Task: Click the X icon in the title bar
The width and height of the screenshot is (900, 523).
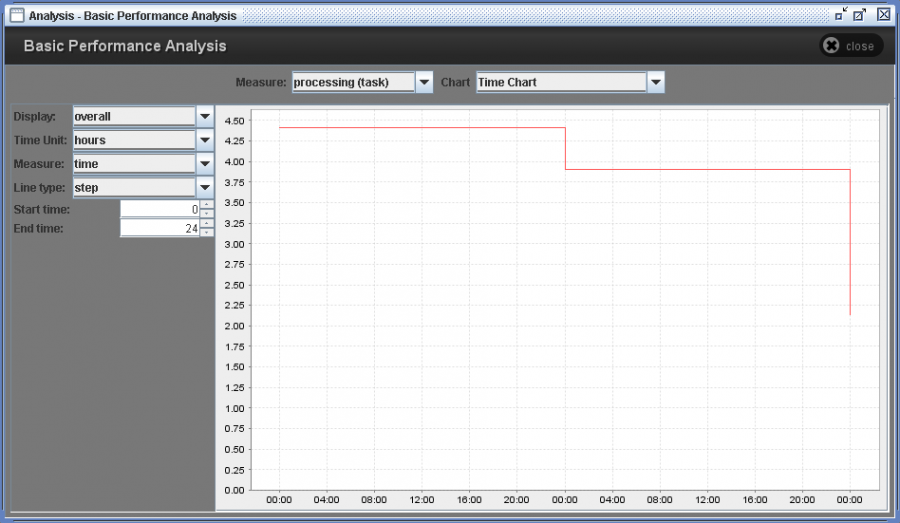Action: [x=883, y=15]
